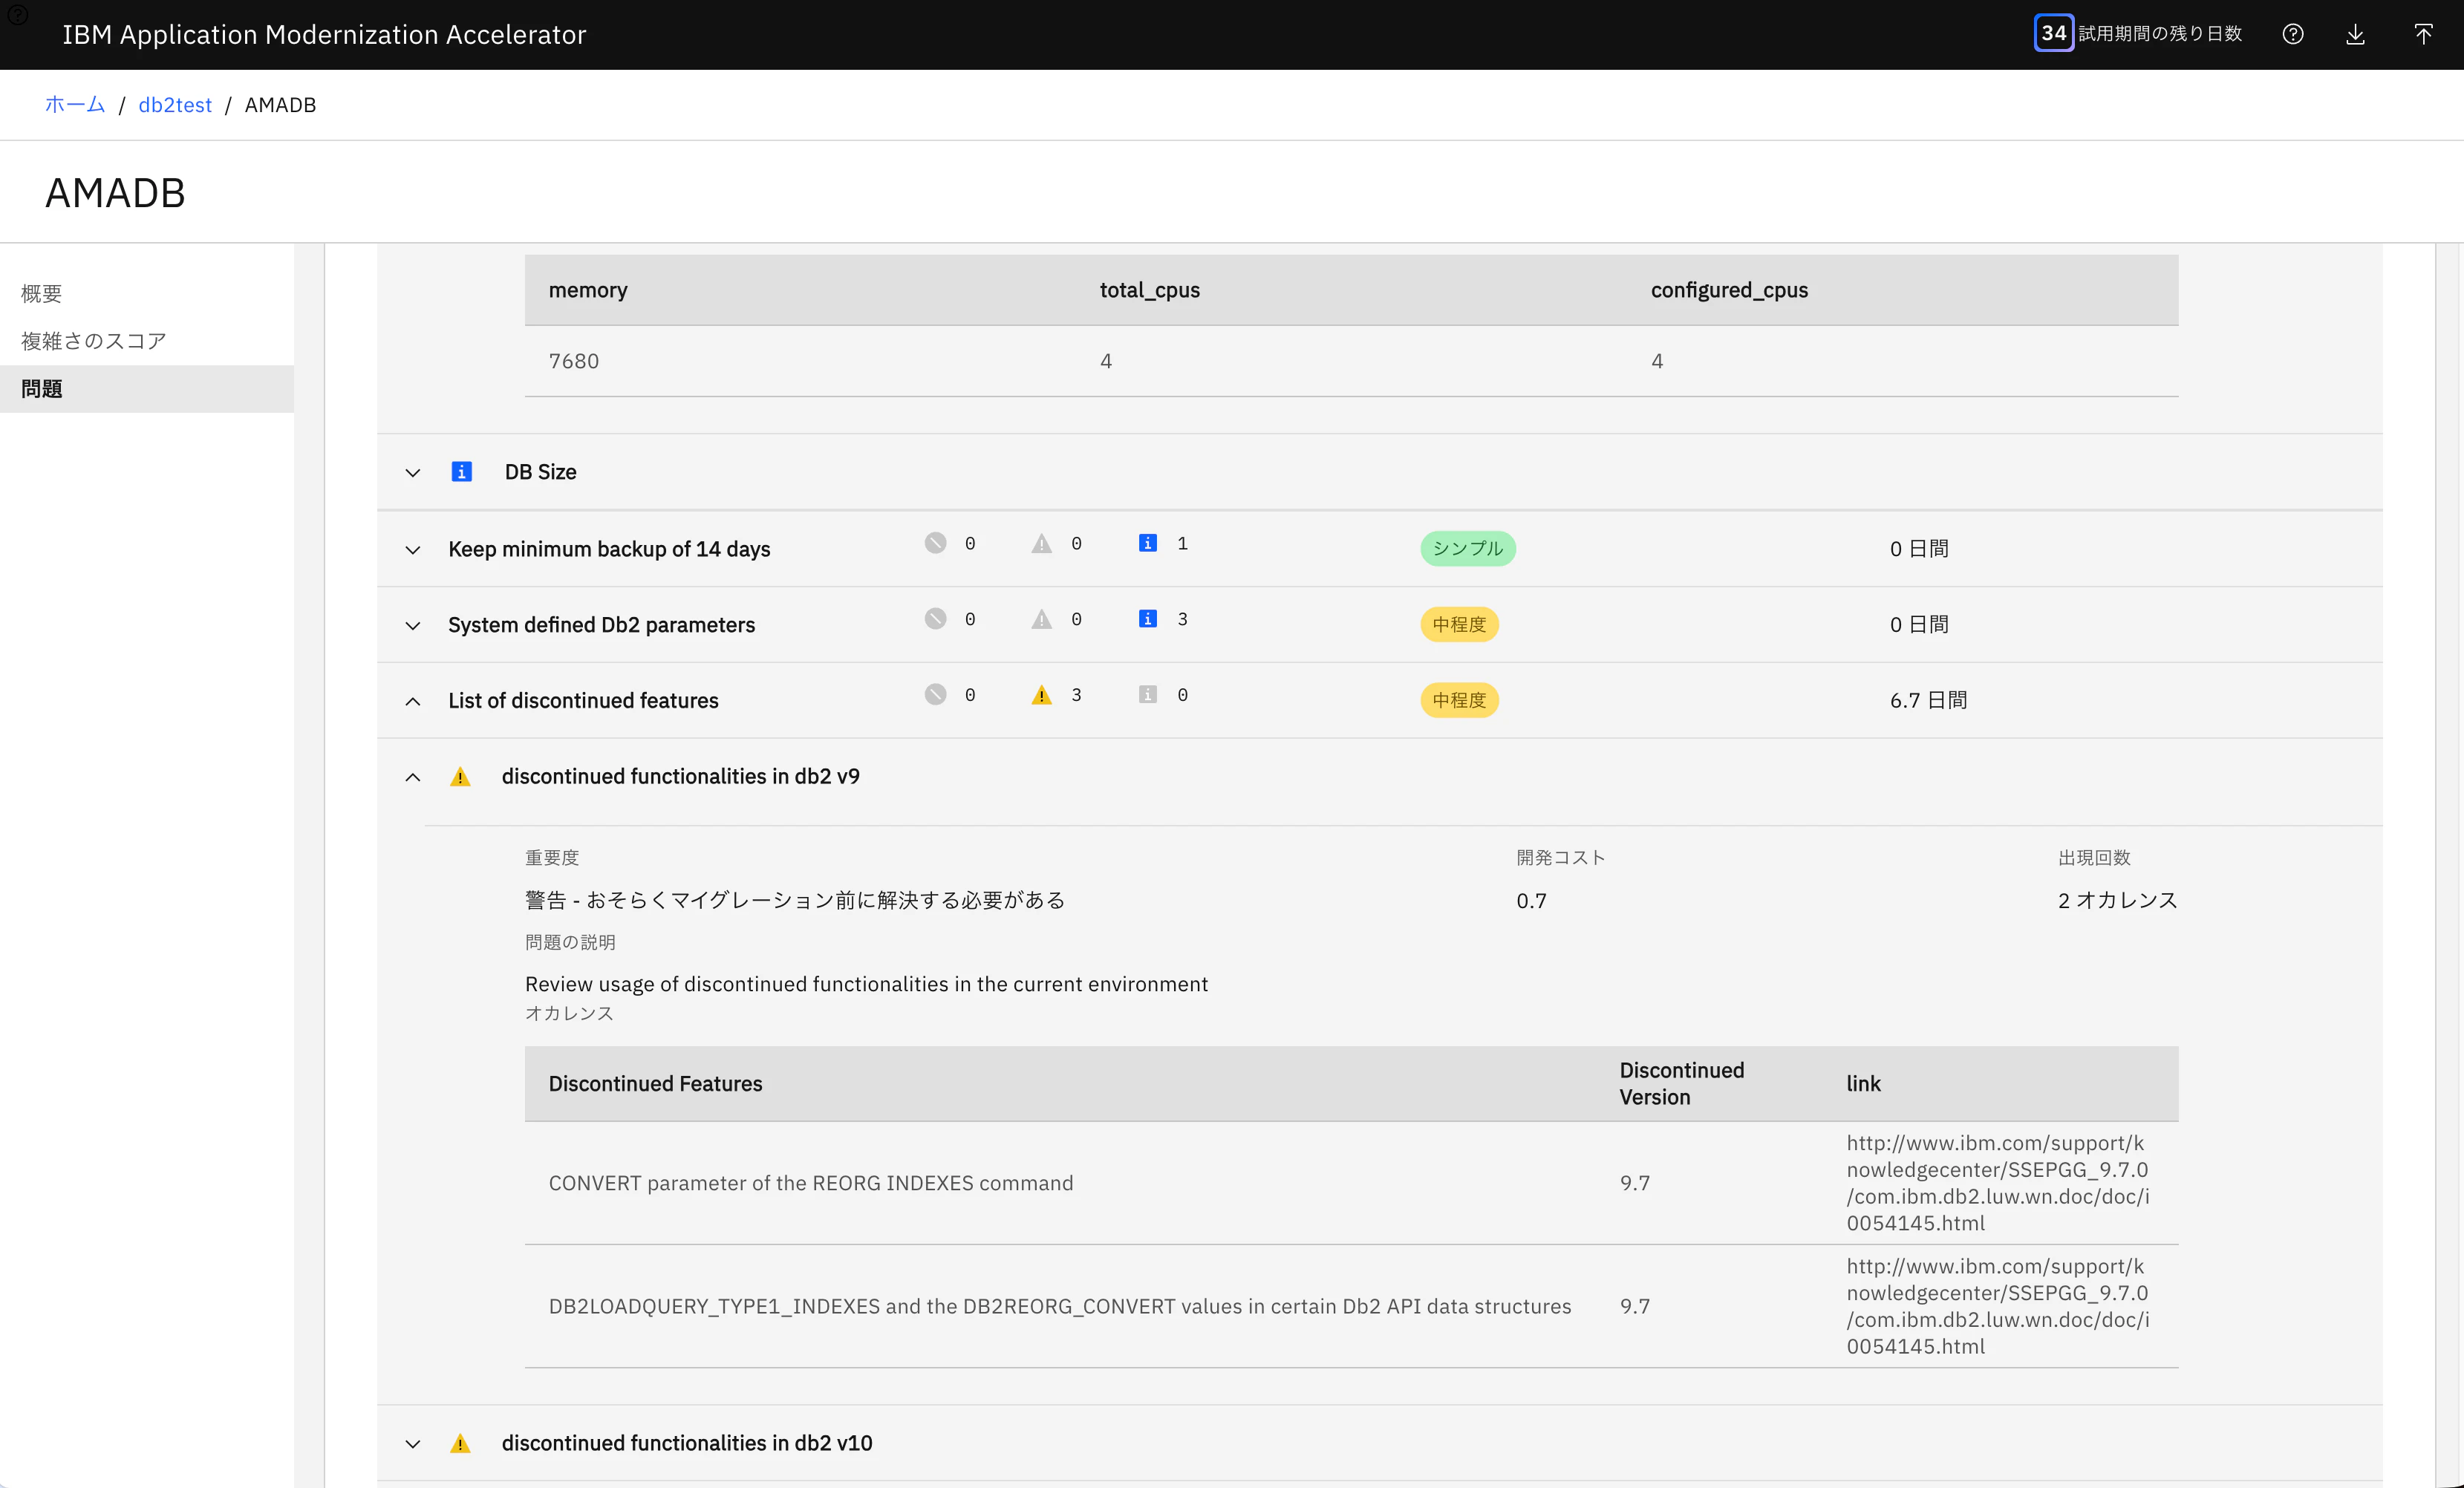Screen dimensions: 2464x1488
Task: Click the 0.7 development cost value
Action: (1531, 900)
